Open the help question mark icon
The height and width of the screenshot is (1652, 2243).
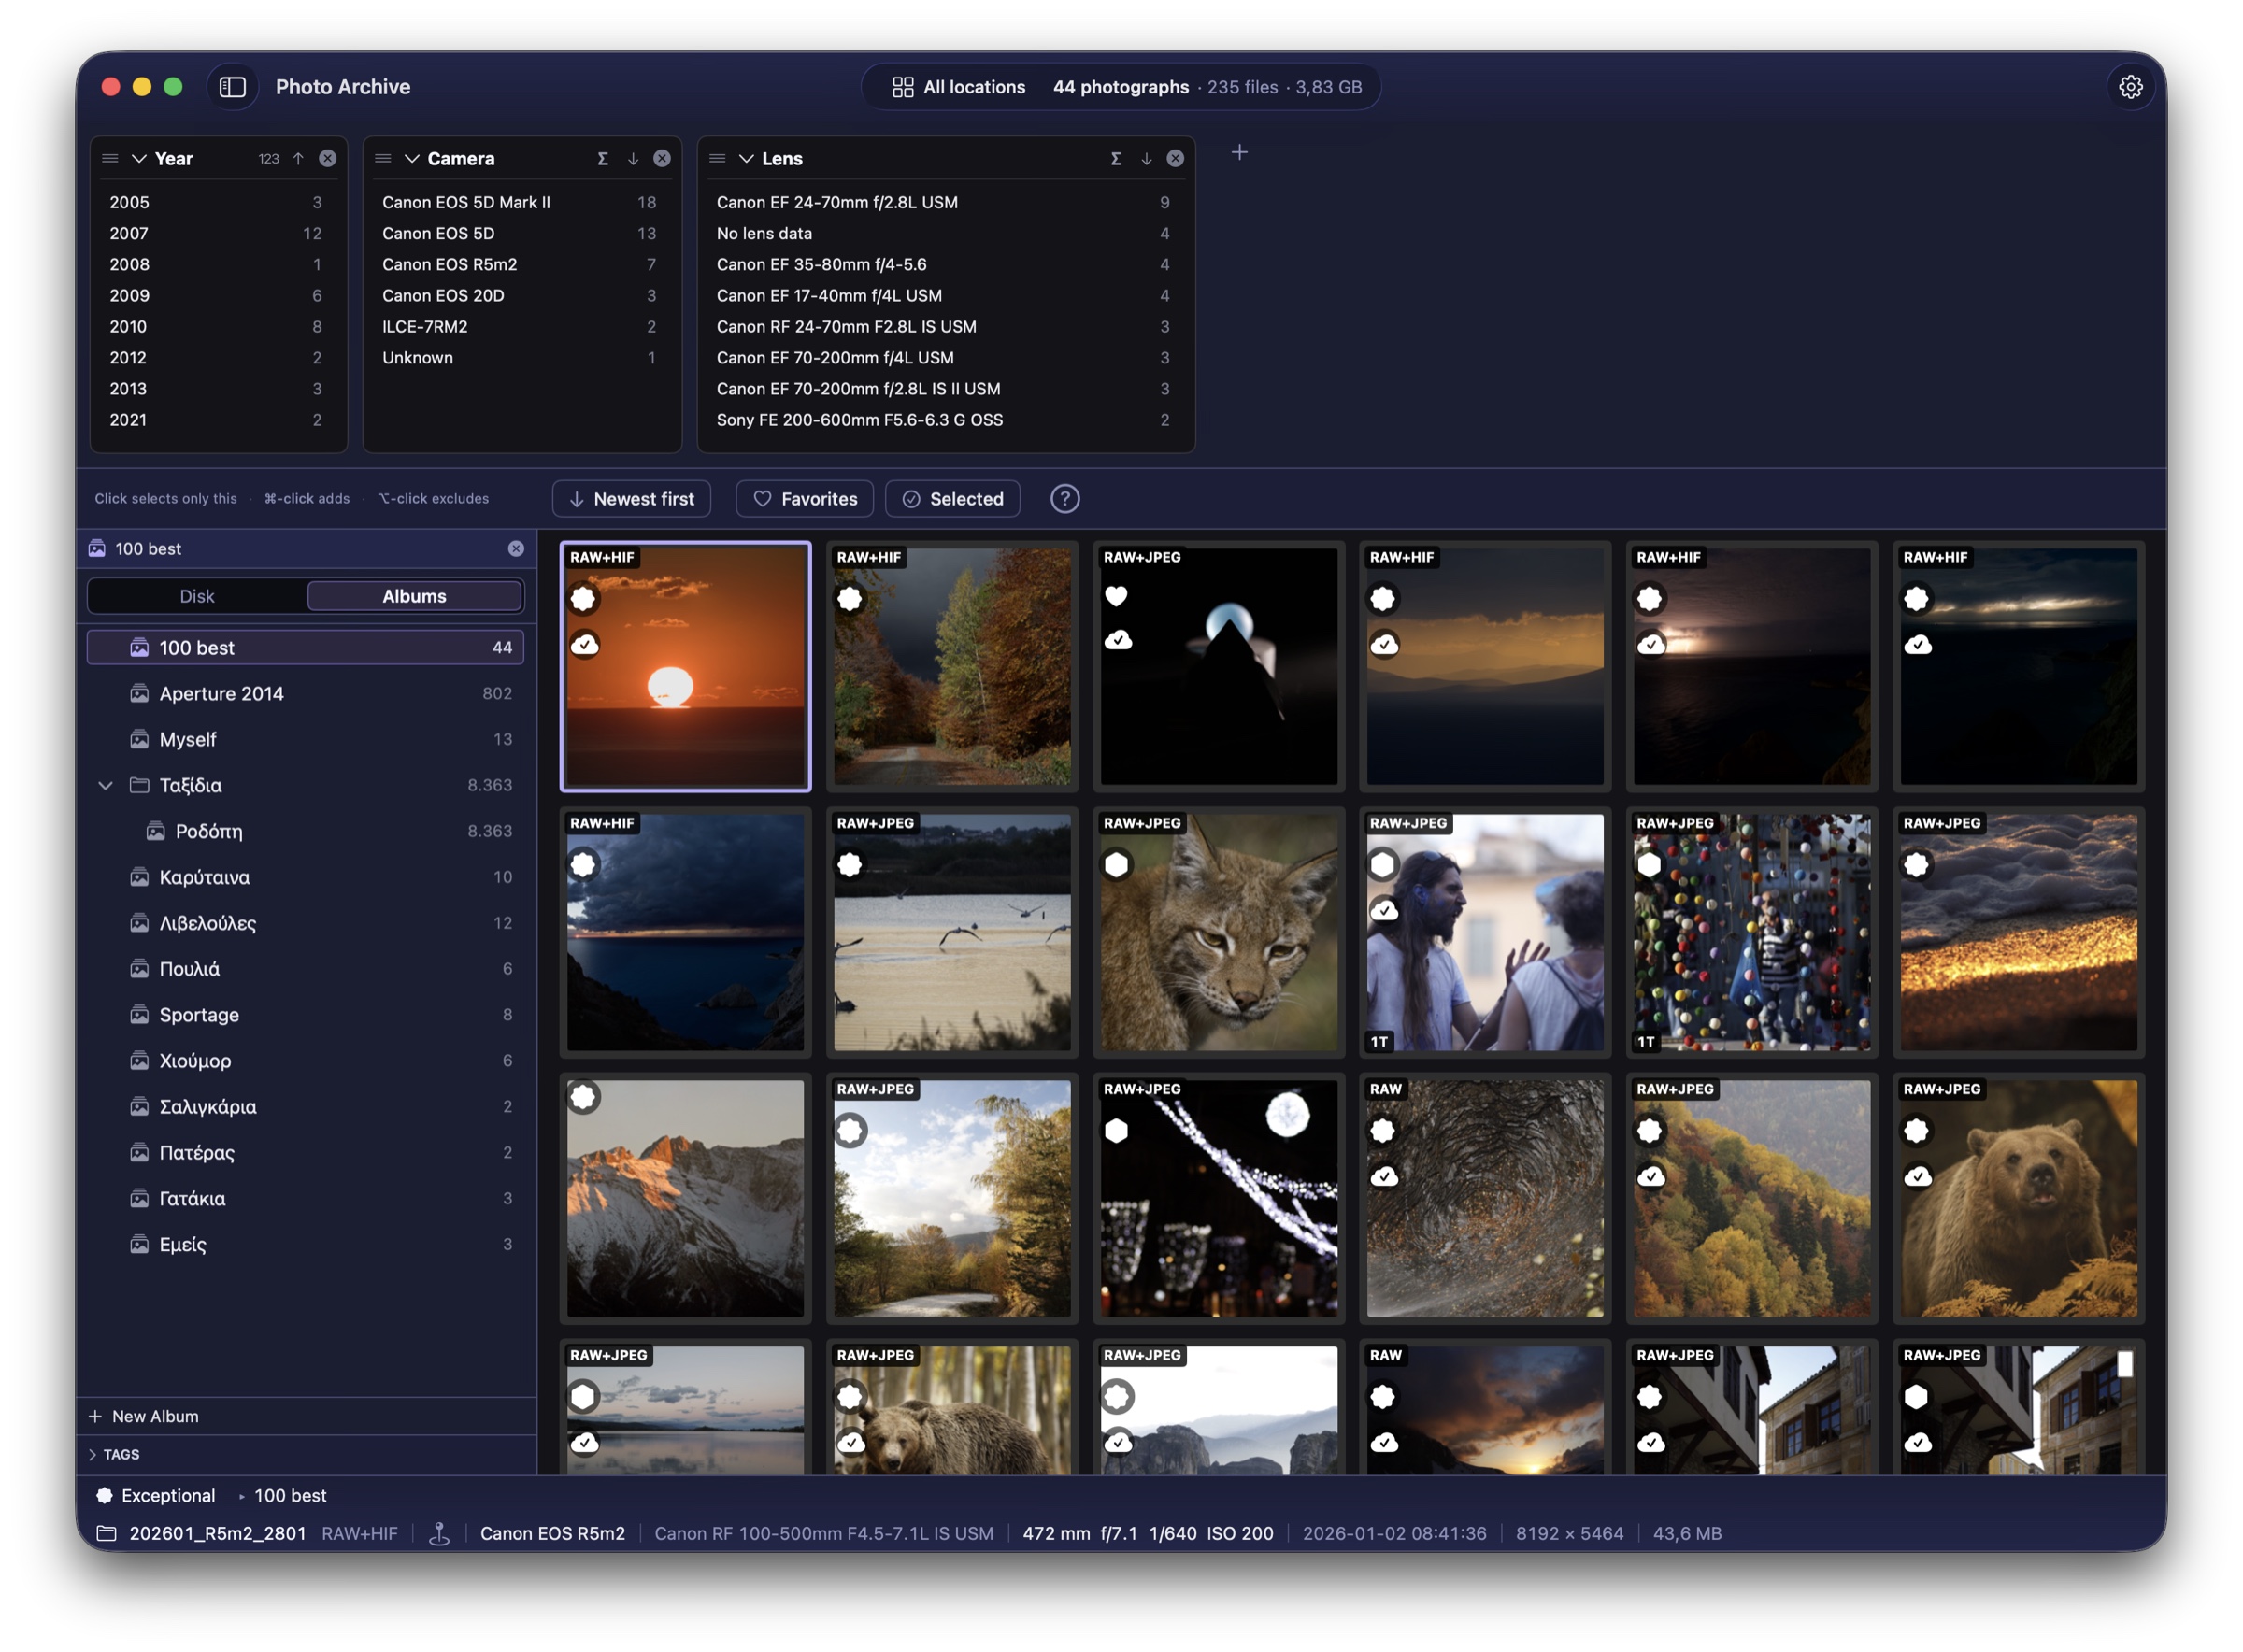tap(1065, 498)
